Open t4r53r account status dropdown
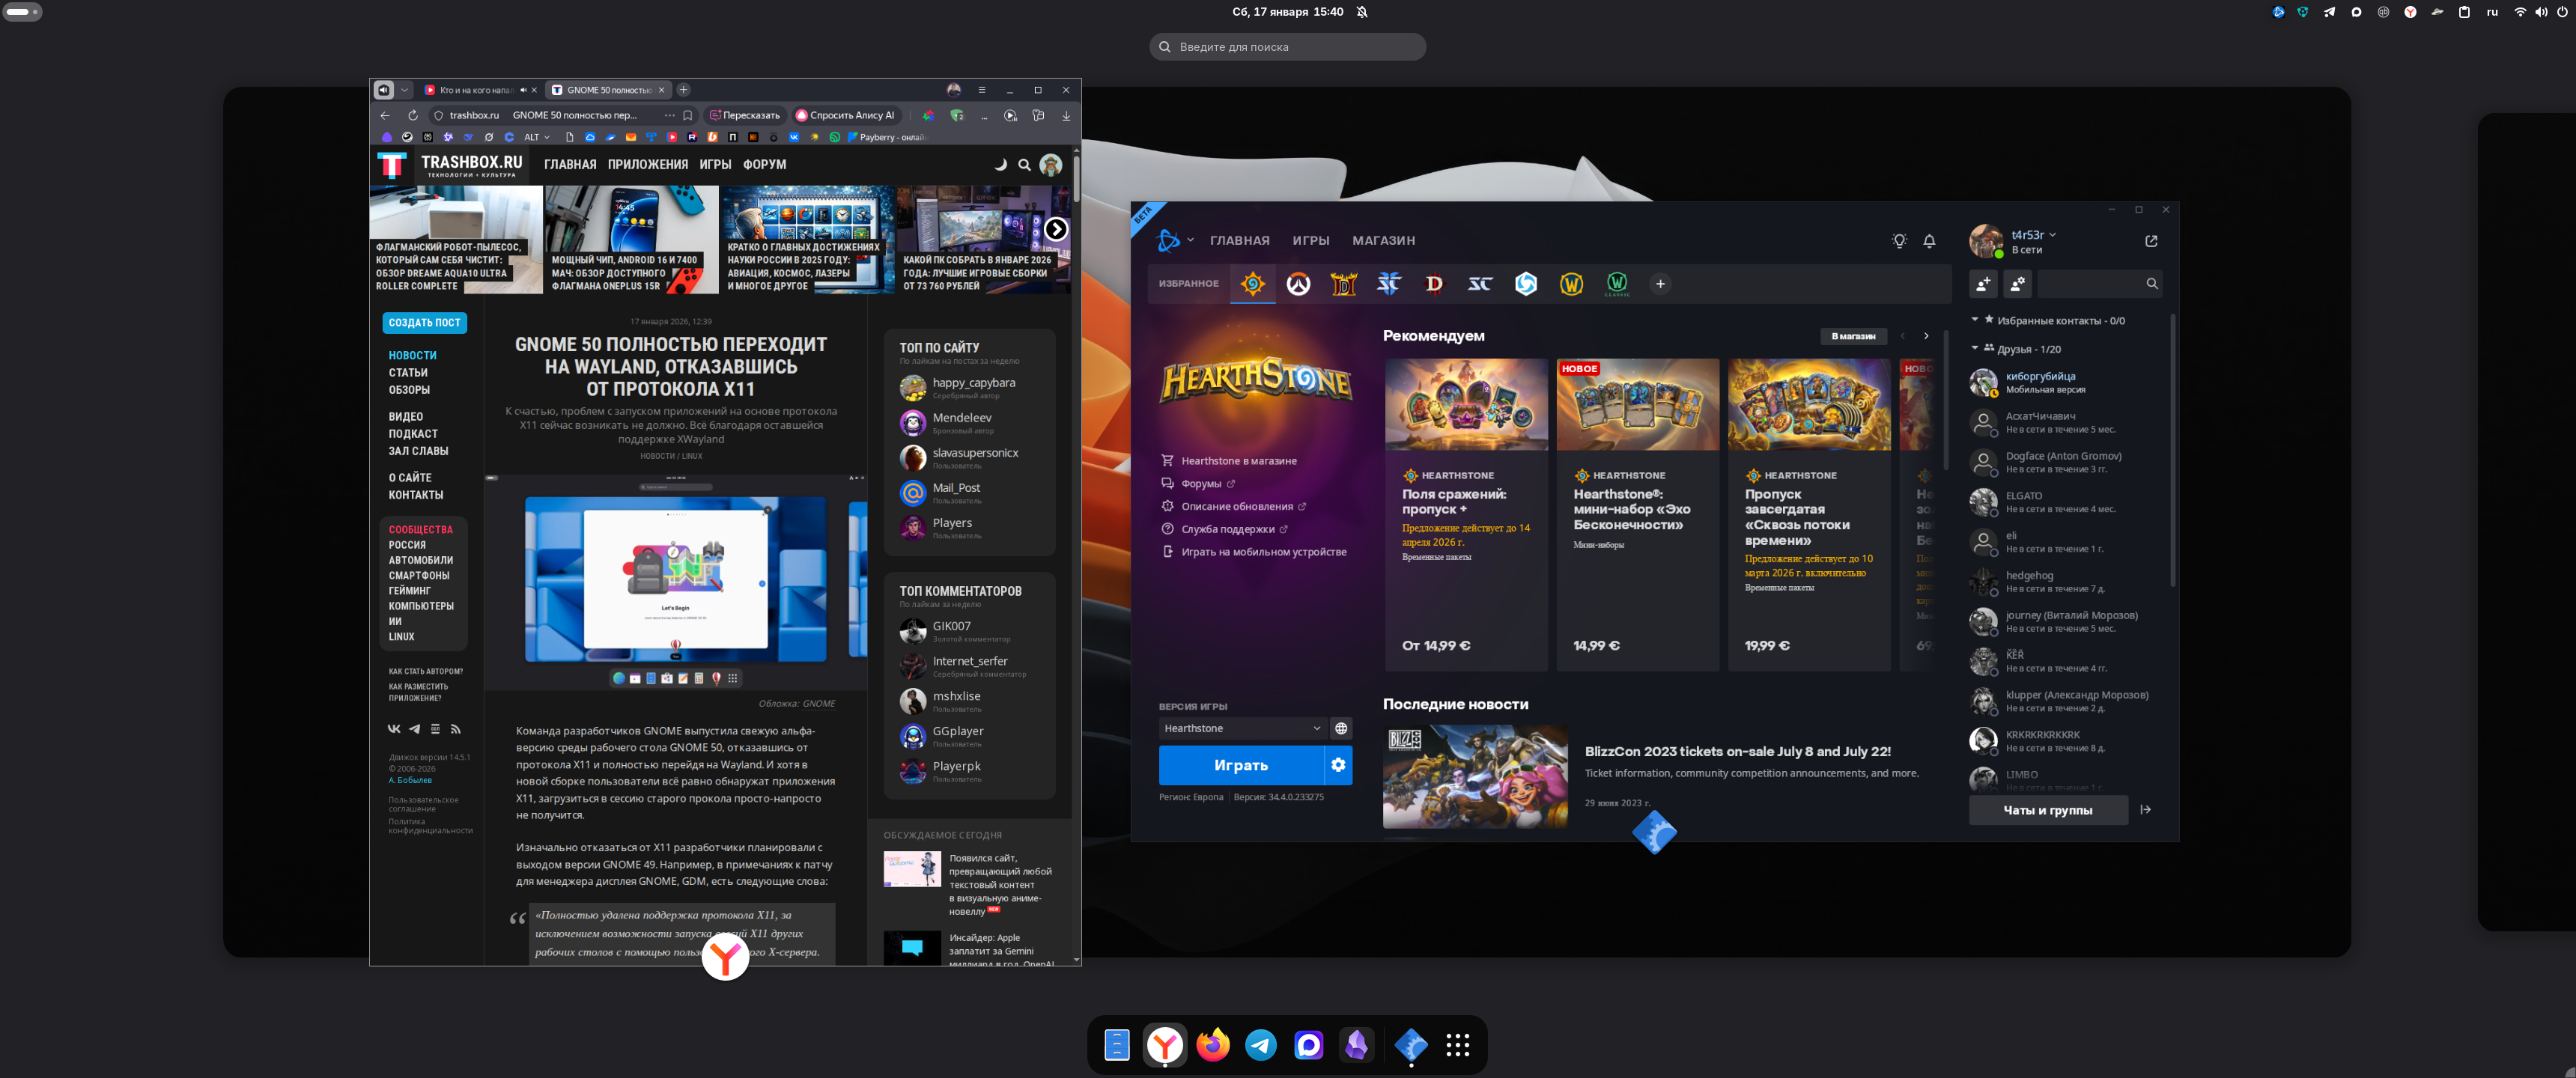Screen dimensions: 2576x1078 click(x=2053, y=235)
